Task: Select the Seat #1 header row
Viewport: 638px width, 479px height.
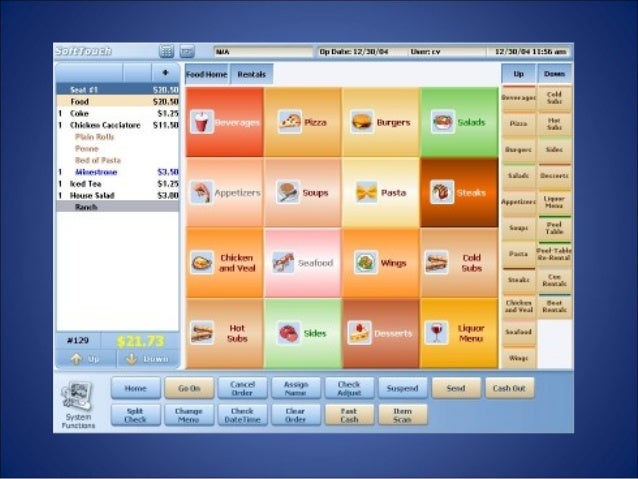Action: tap(118, 90)
